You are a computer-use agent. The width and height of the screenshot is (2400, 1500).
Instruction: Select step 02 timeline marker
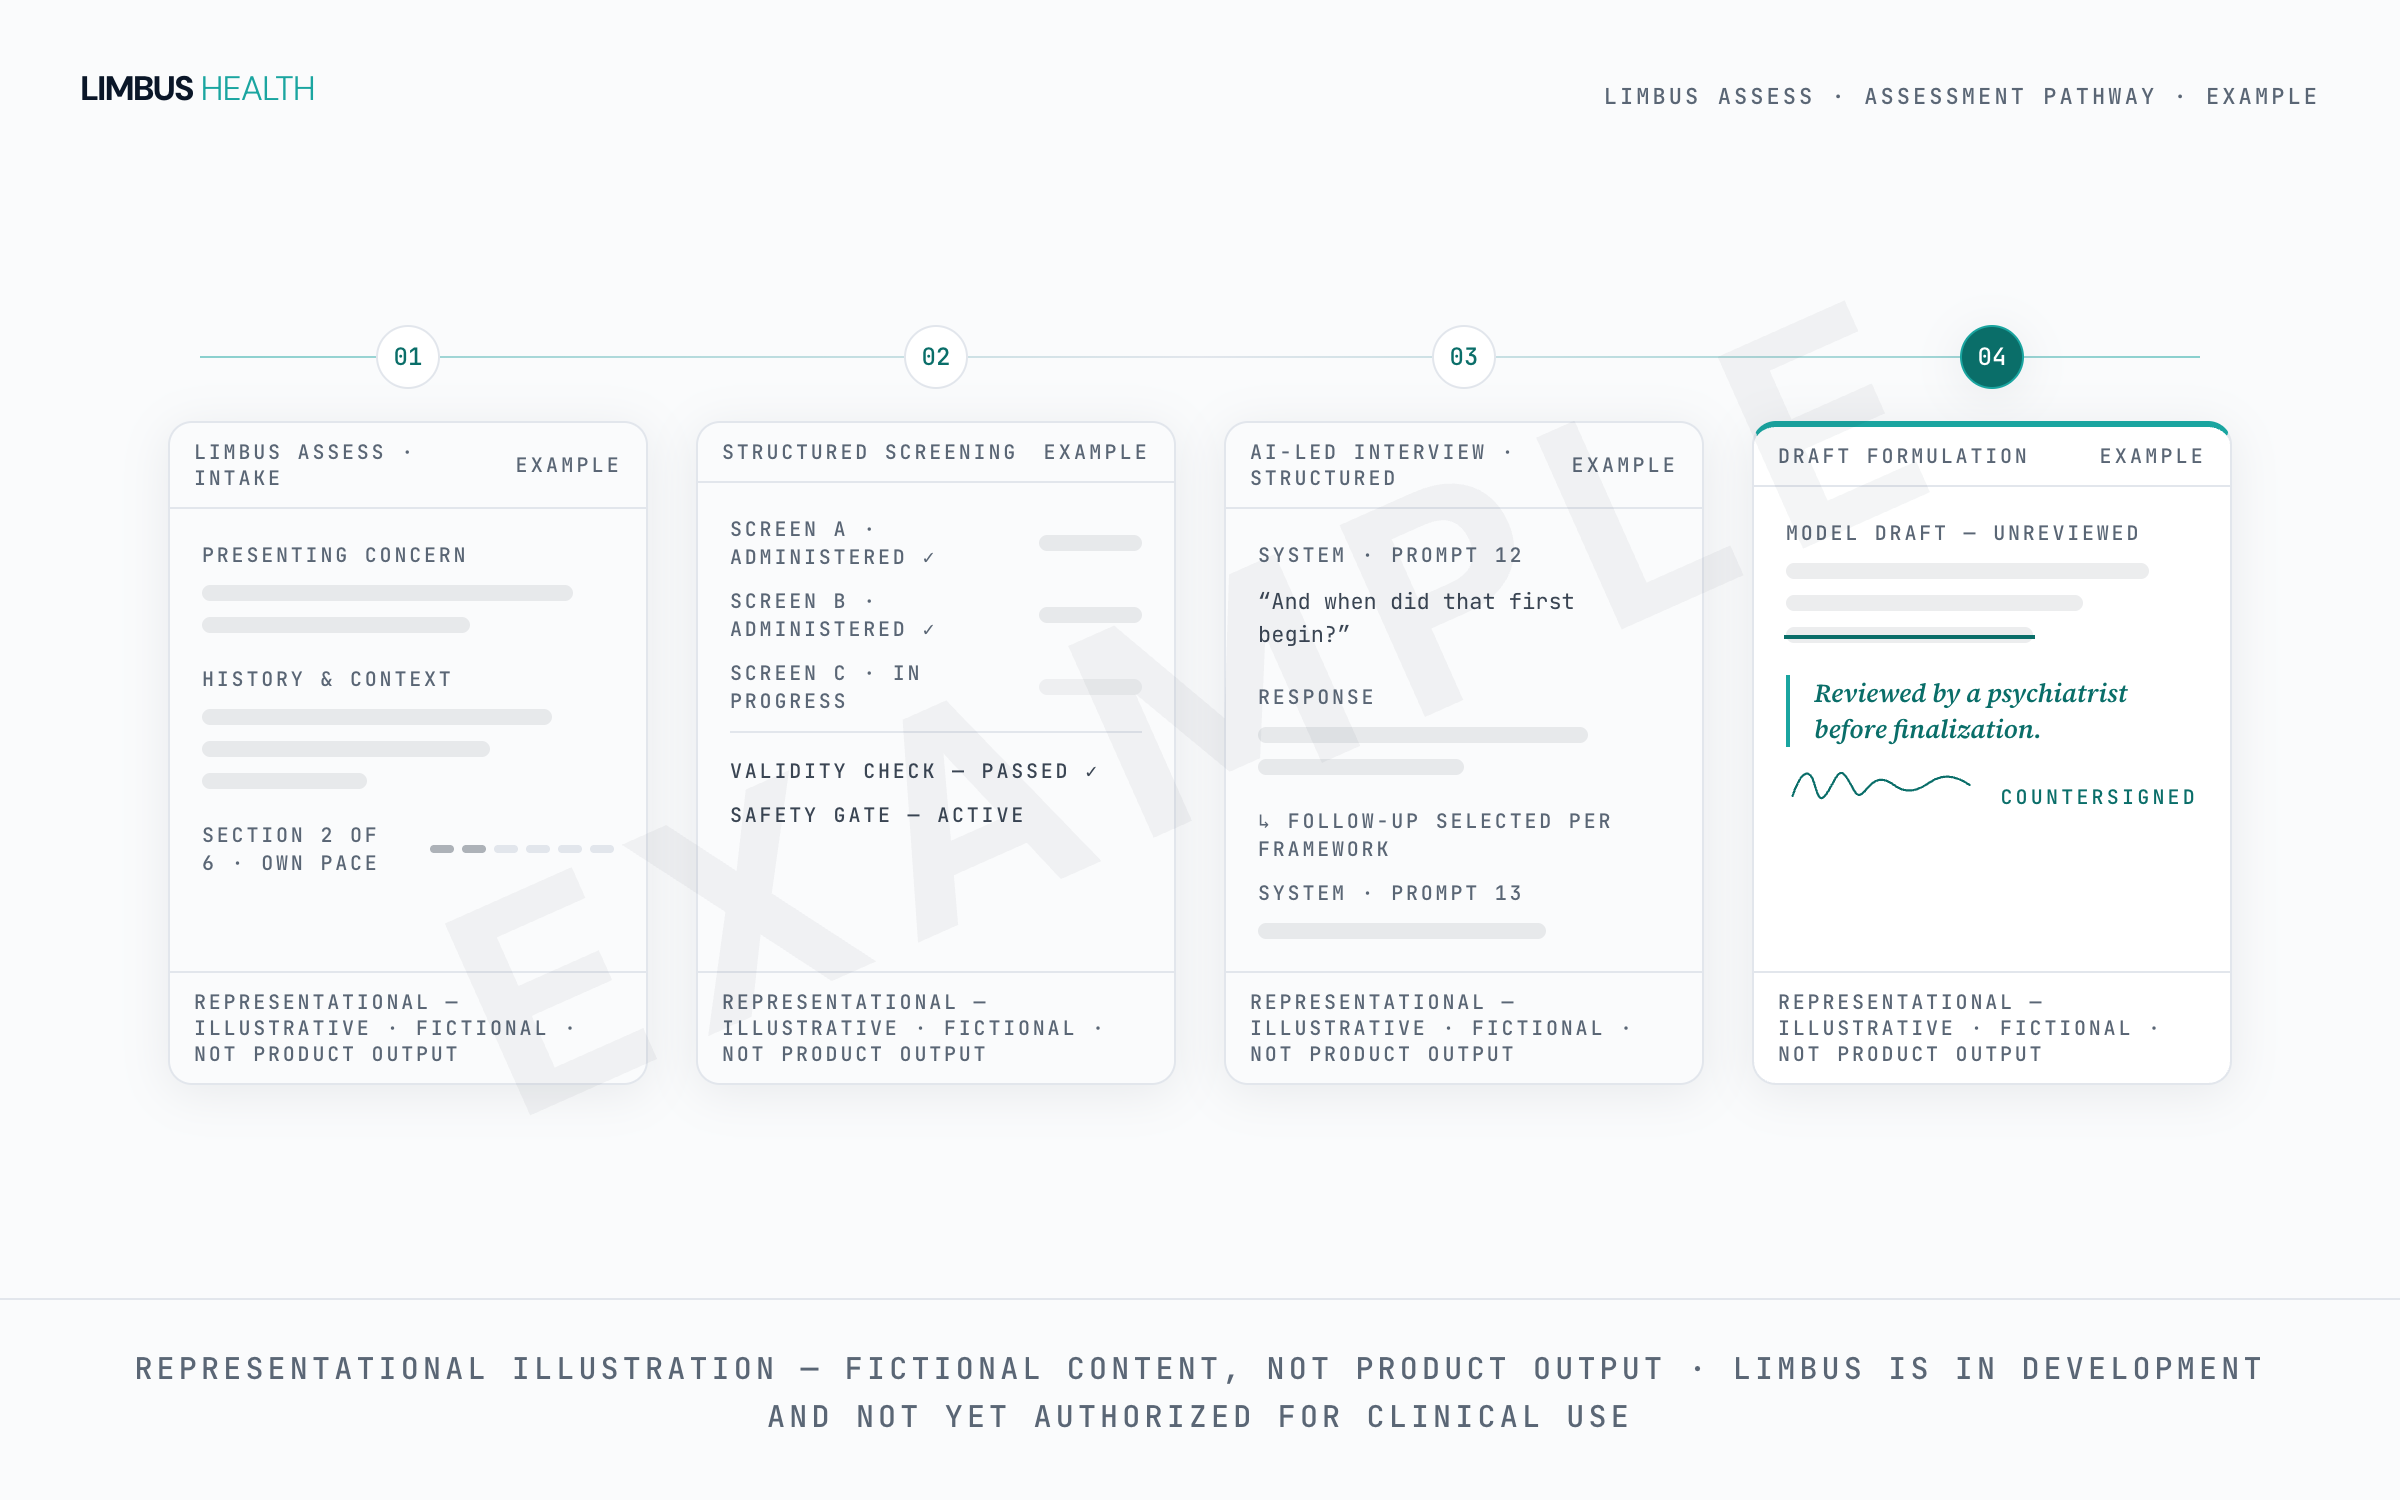[x=936, y=357]
